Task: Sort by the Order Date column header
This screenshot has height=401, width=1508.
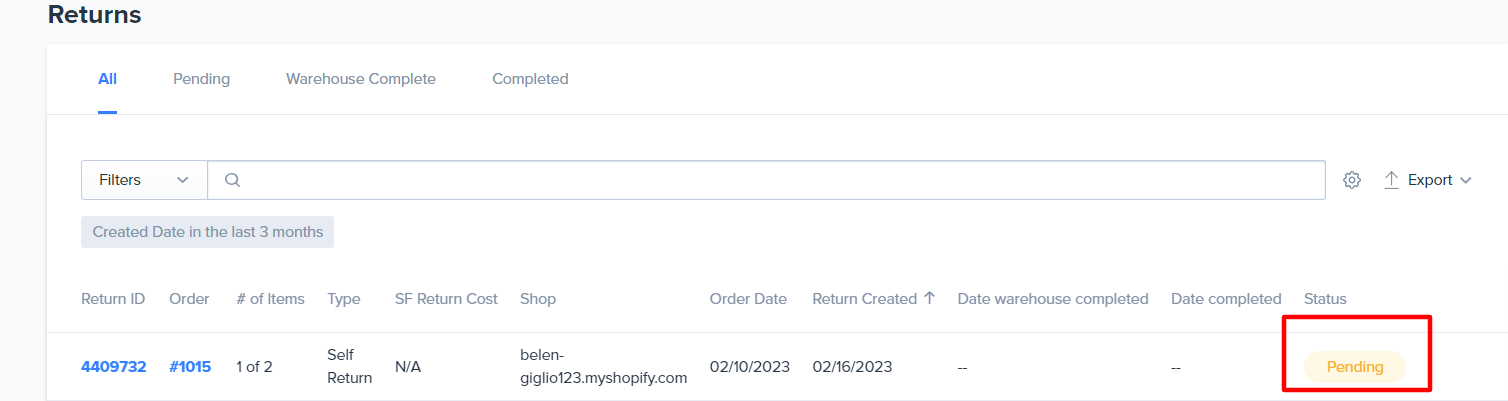Action: coord(748,299)
